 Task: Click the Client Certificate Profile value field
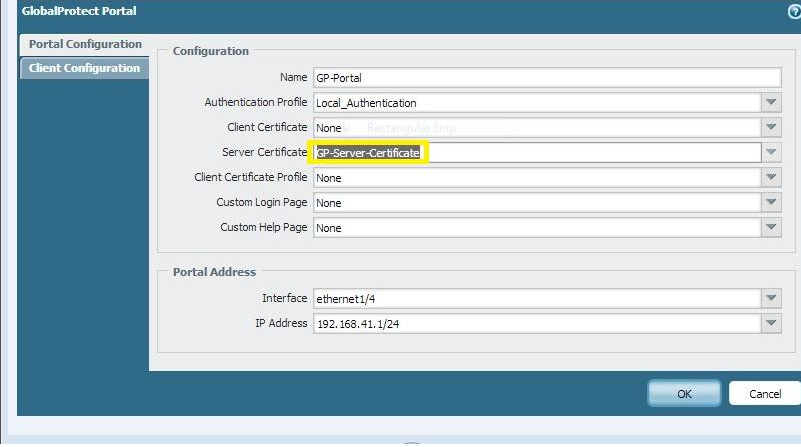(x=535, y=178)
